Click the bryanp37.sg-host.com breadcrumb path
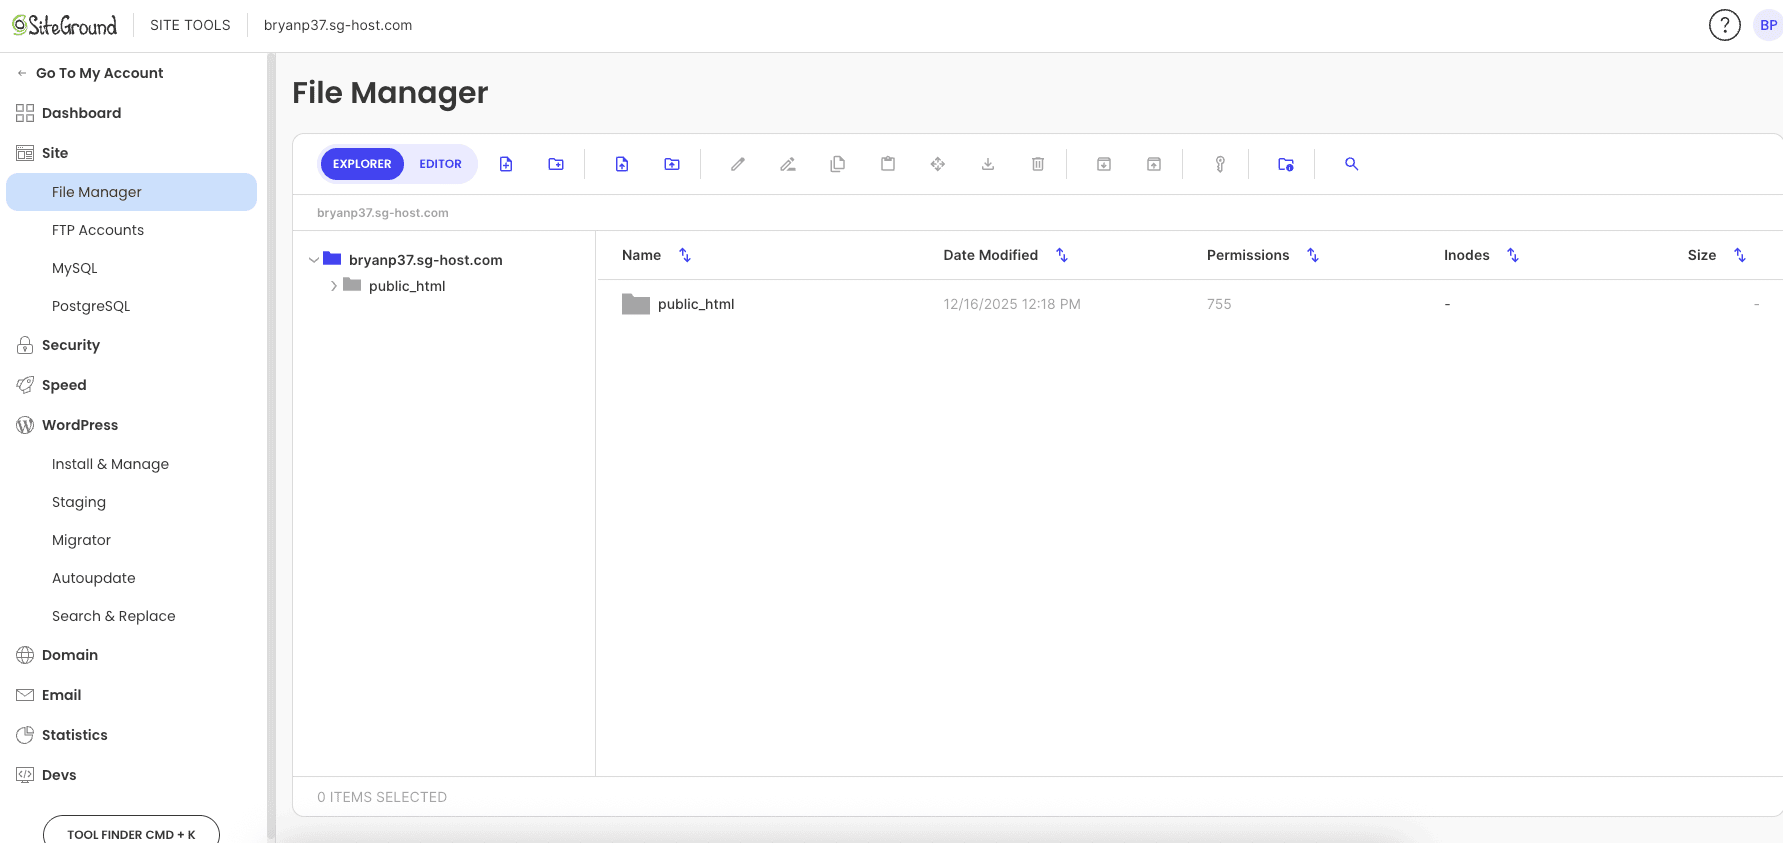 tap(382, 213)
